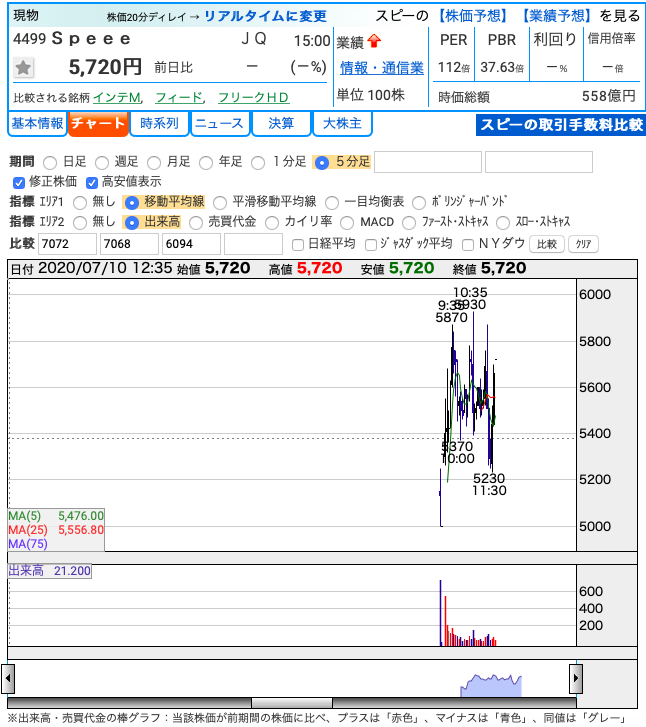The image size is (646, 727).
Task: Click the MA(25) legend value 5,556.80
Action: point(81,530)
